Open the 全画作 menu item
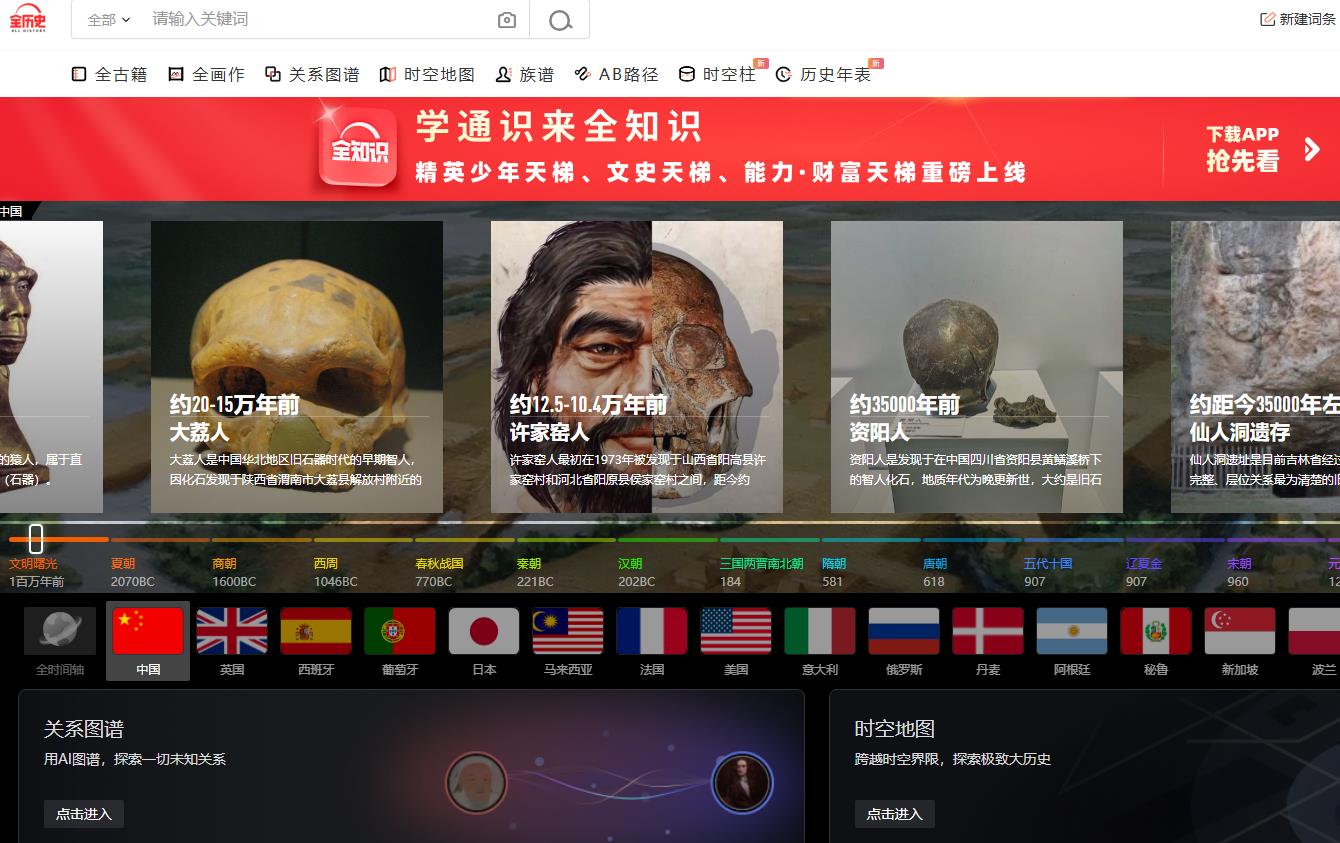This screenshot has width=1340, height=843. tap(206, 74)
